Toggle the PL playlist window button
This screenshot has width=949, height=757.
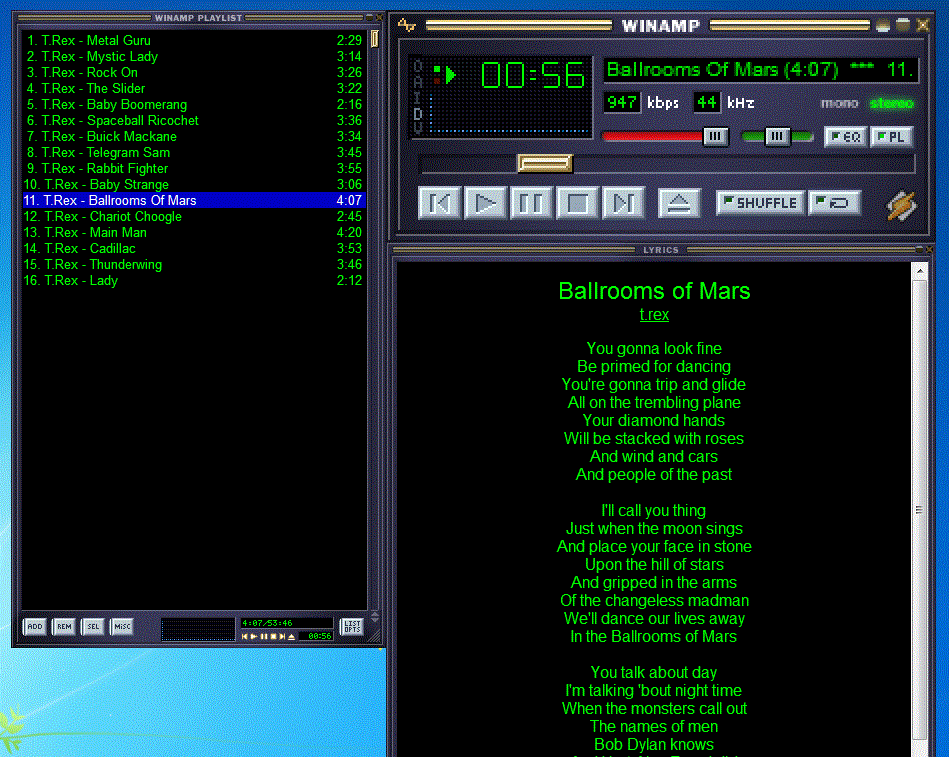click(892, 137)
